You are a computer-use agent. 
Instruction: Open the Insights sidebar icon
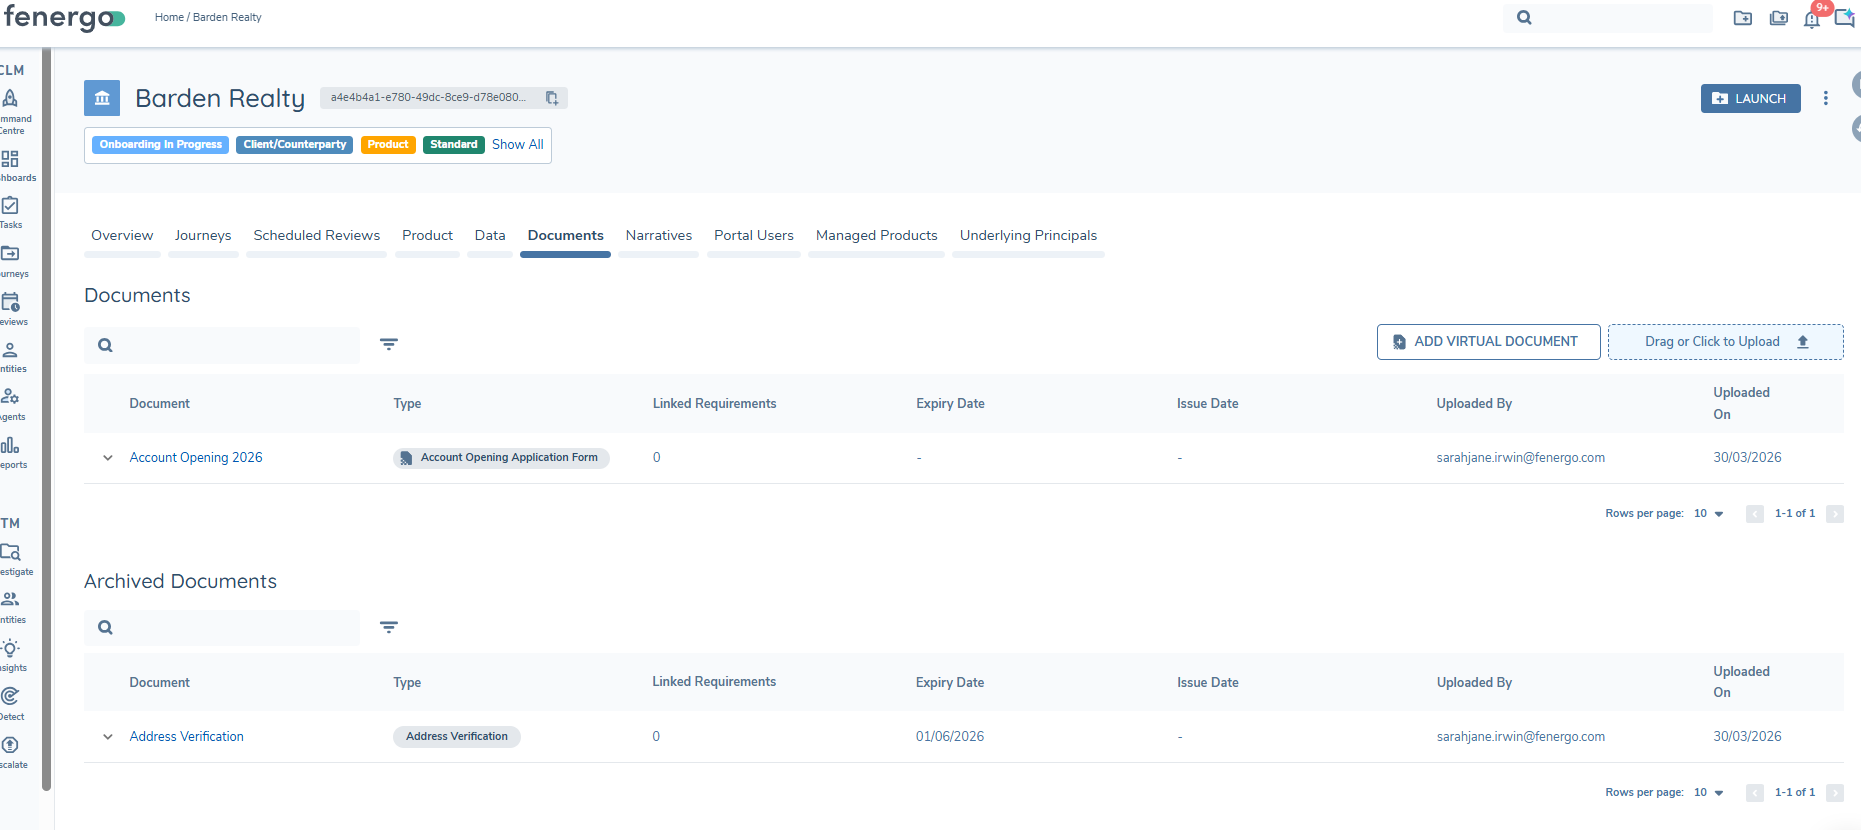10,648
